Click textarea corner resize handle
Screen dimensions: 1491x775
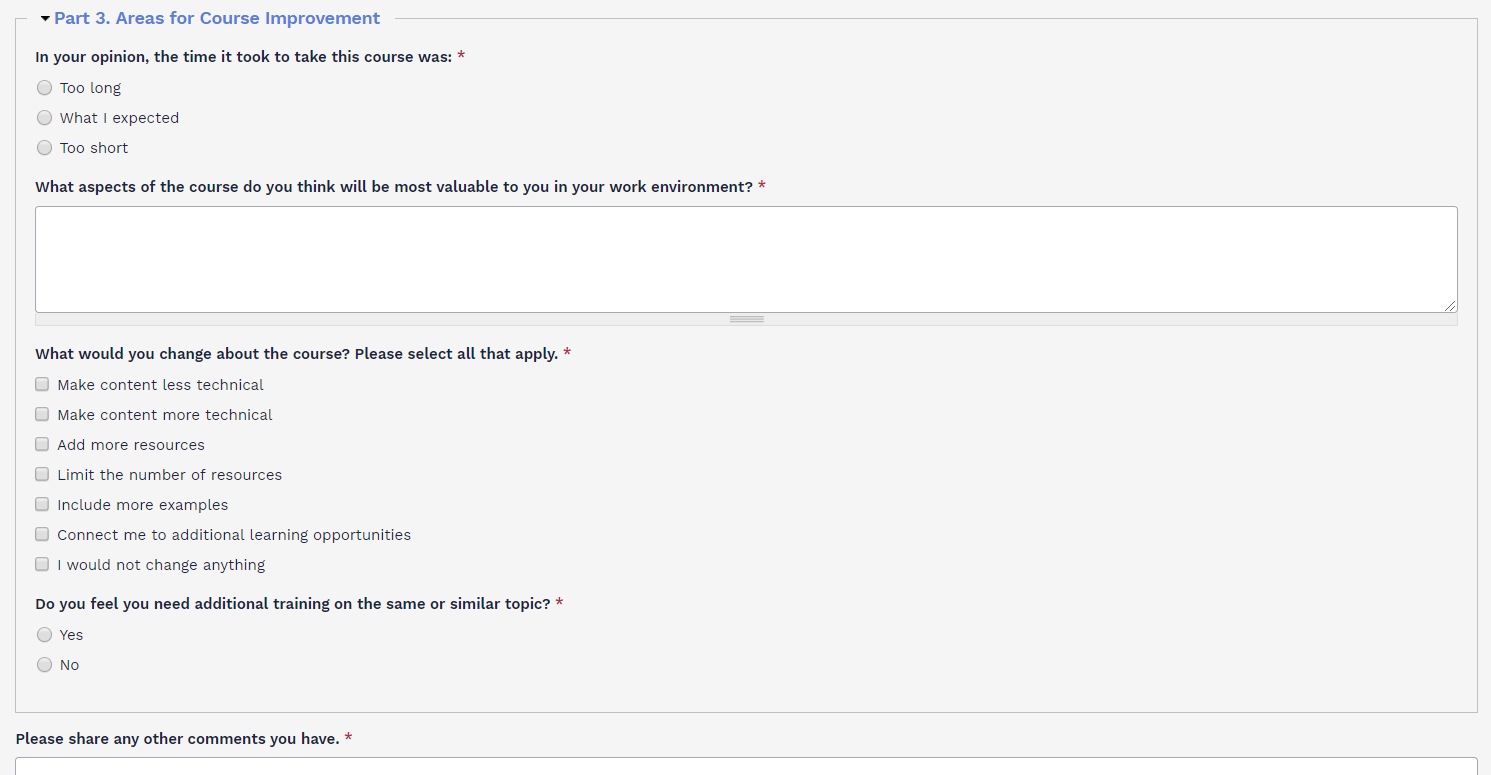(1450, 305)
